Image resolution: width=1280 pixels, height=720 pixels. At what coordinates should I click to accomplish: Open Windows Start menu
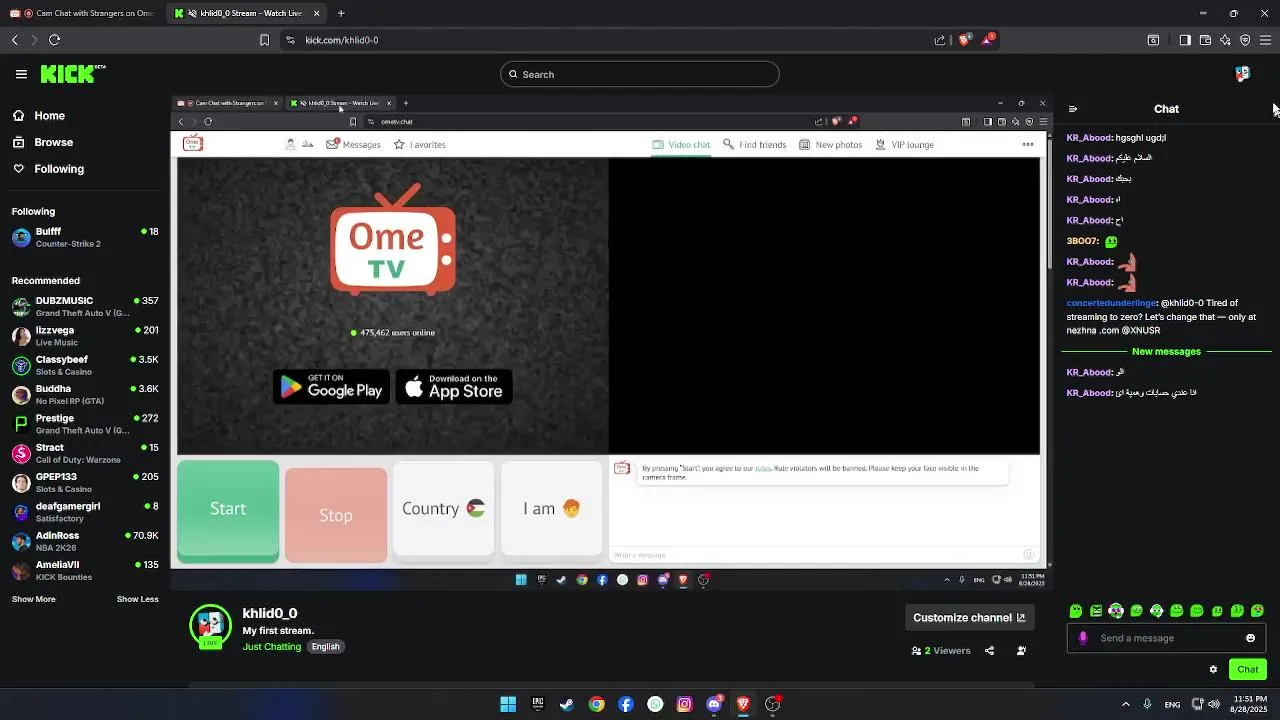tap(508, 704)
